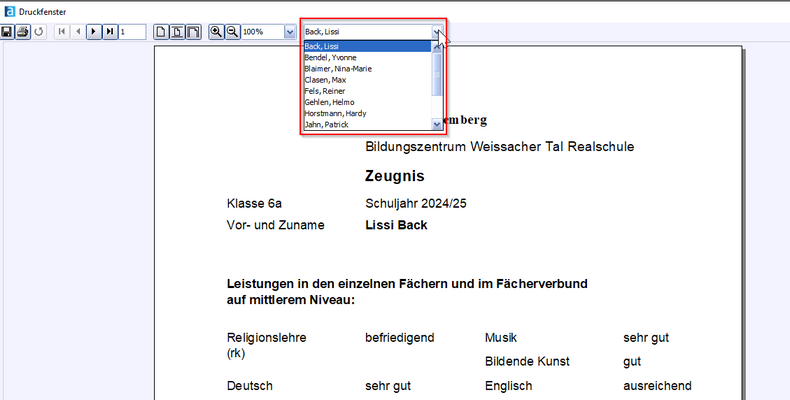Go to the next page
790x400 pixels.
click(x=94, y=32)
